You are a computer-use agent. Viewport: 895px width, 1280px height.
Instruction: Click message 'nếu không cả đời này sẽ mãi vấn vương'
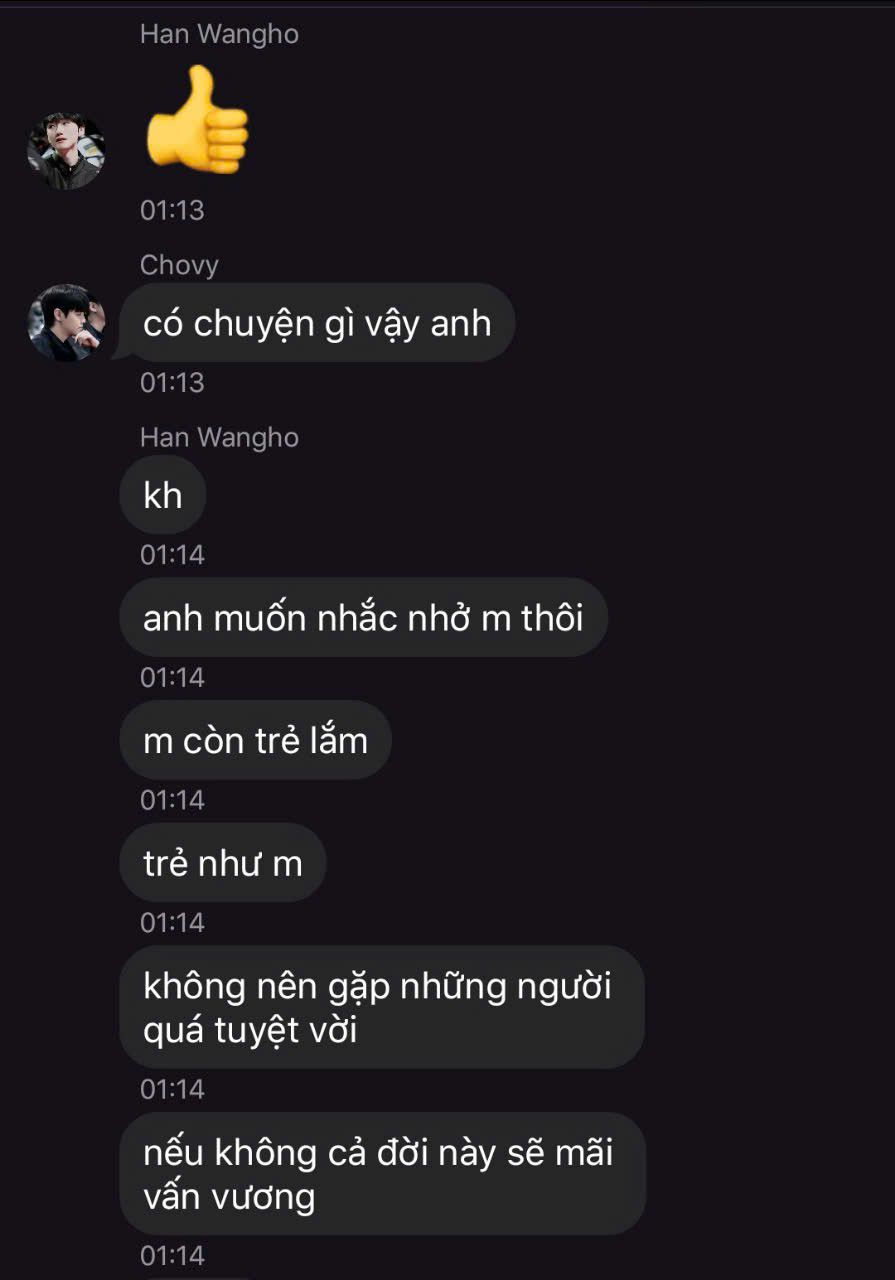point(383,1174)
